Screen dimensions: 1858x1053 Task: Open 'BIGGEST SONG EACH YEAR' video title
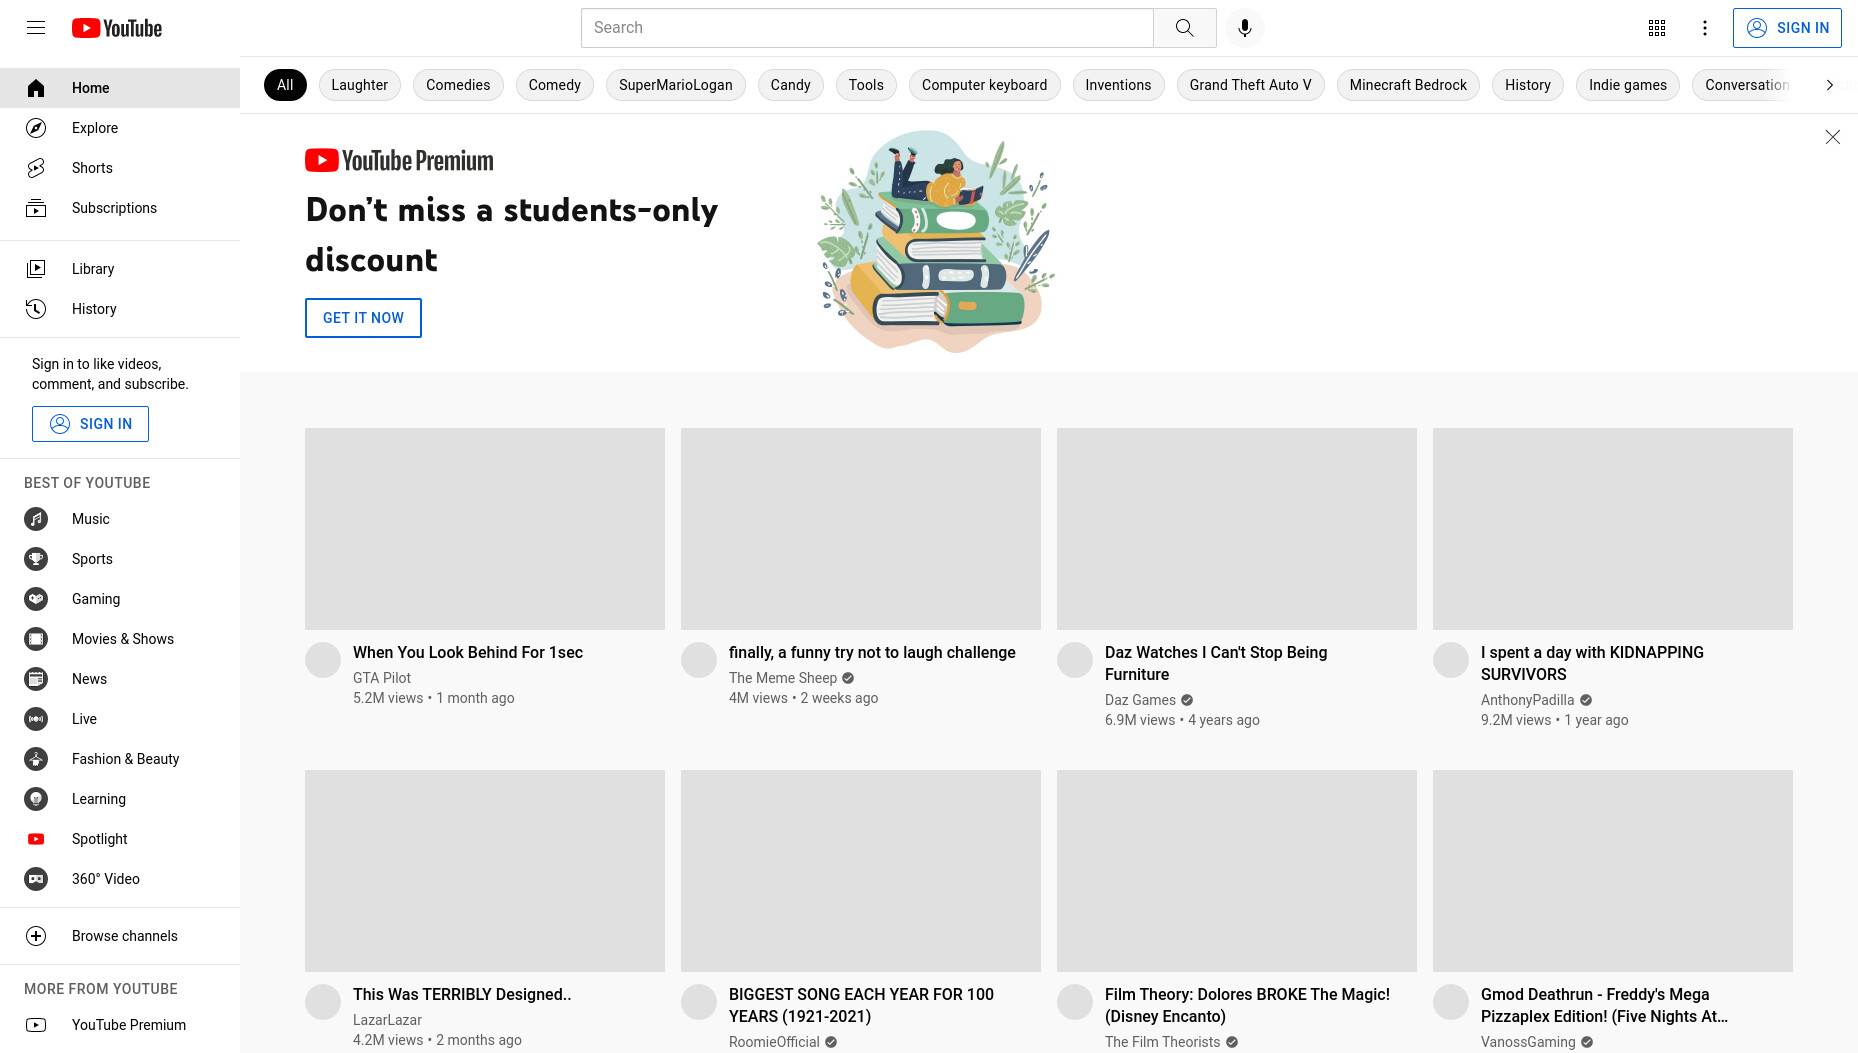pyautogui.click(x=861, y=1005)
